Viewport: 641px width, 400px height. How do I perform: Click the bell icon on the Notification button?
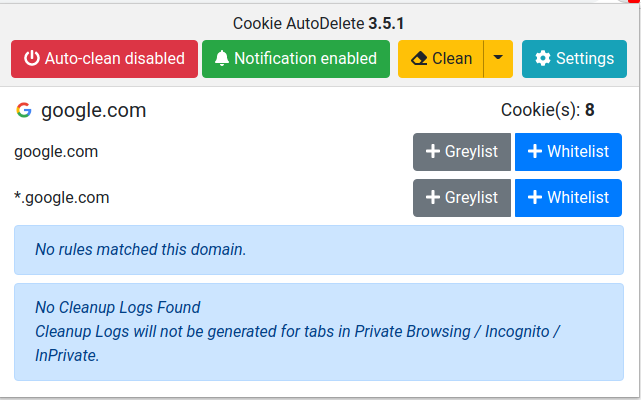point(221,59)
